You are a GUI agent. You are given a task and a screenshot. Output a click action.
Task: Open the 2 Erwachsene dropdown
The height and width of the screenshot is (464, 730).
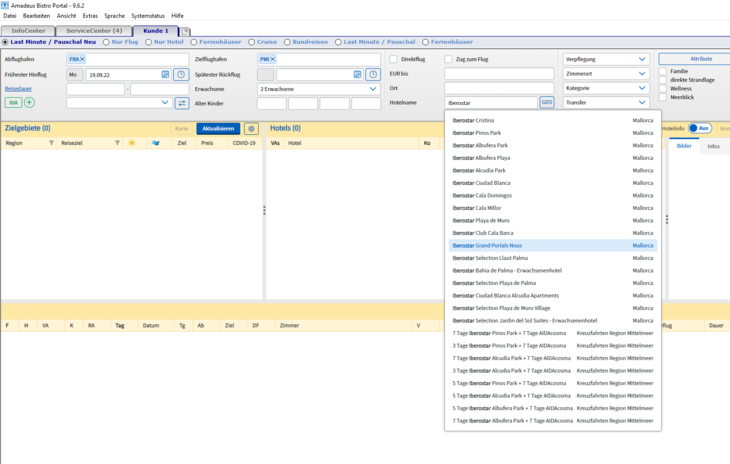[319, 89]
